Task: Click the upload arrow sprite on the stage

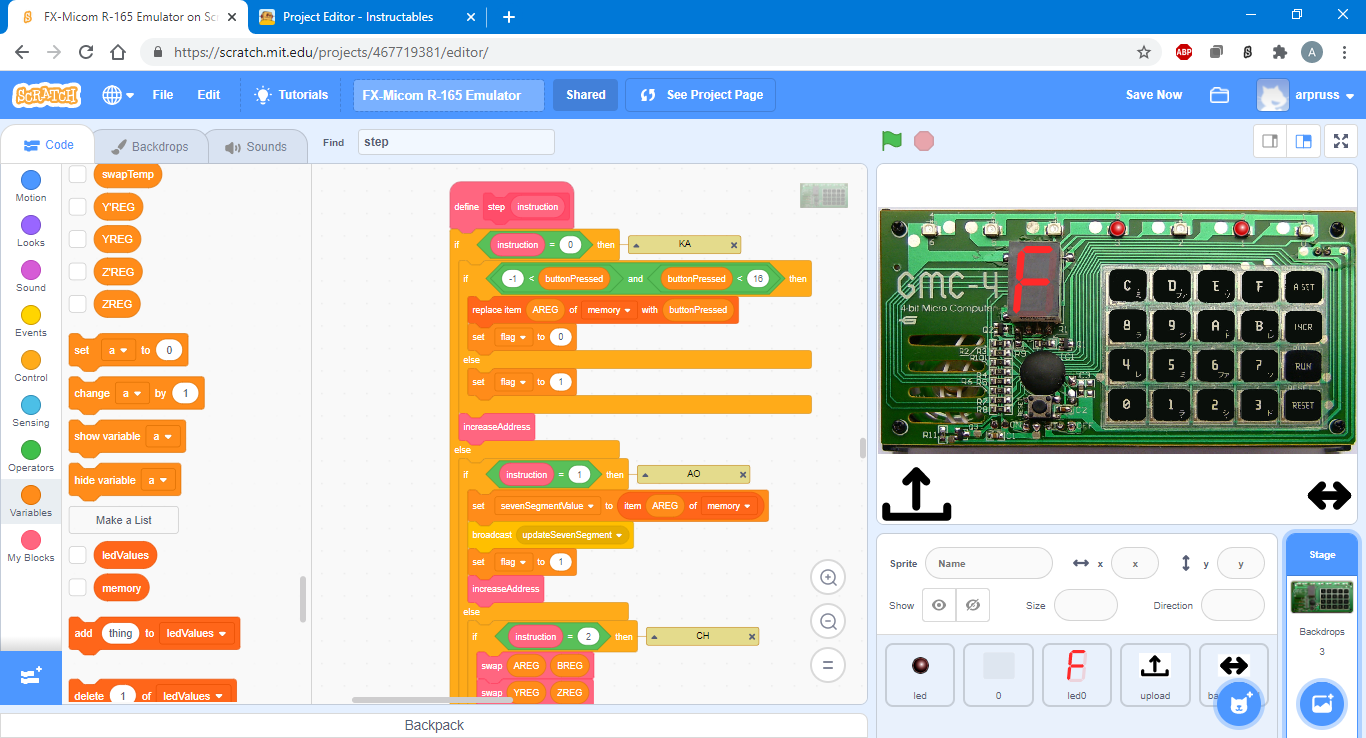Action: 916,495
